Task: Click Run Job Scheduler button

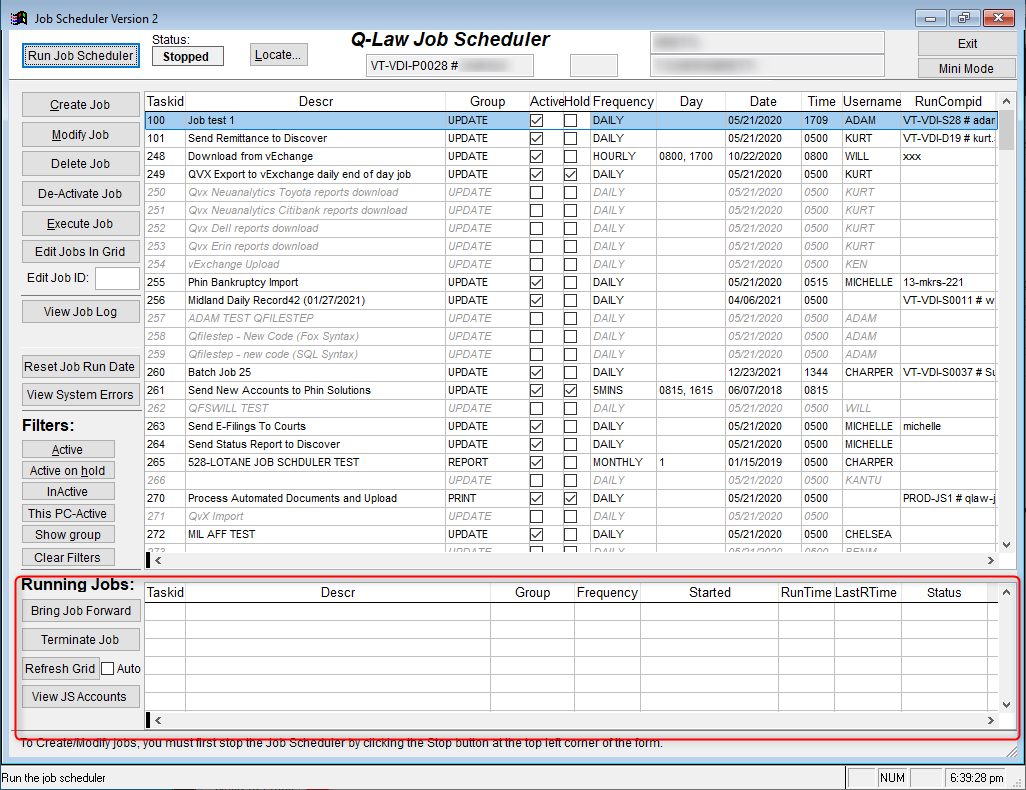Action: (x=80, y=56)
